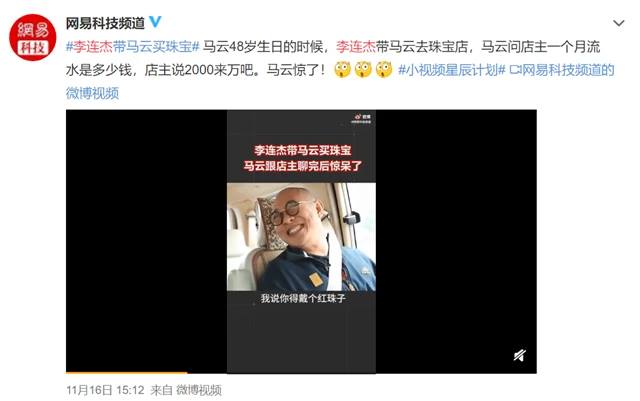The width and height of the screenshot is (640, 401).
Task: Click the Weibo watermark logo in the video
Action: coord(362,118)
